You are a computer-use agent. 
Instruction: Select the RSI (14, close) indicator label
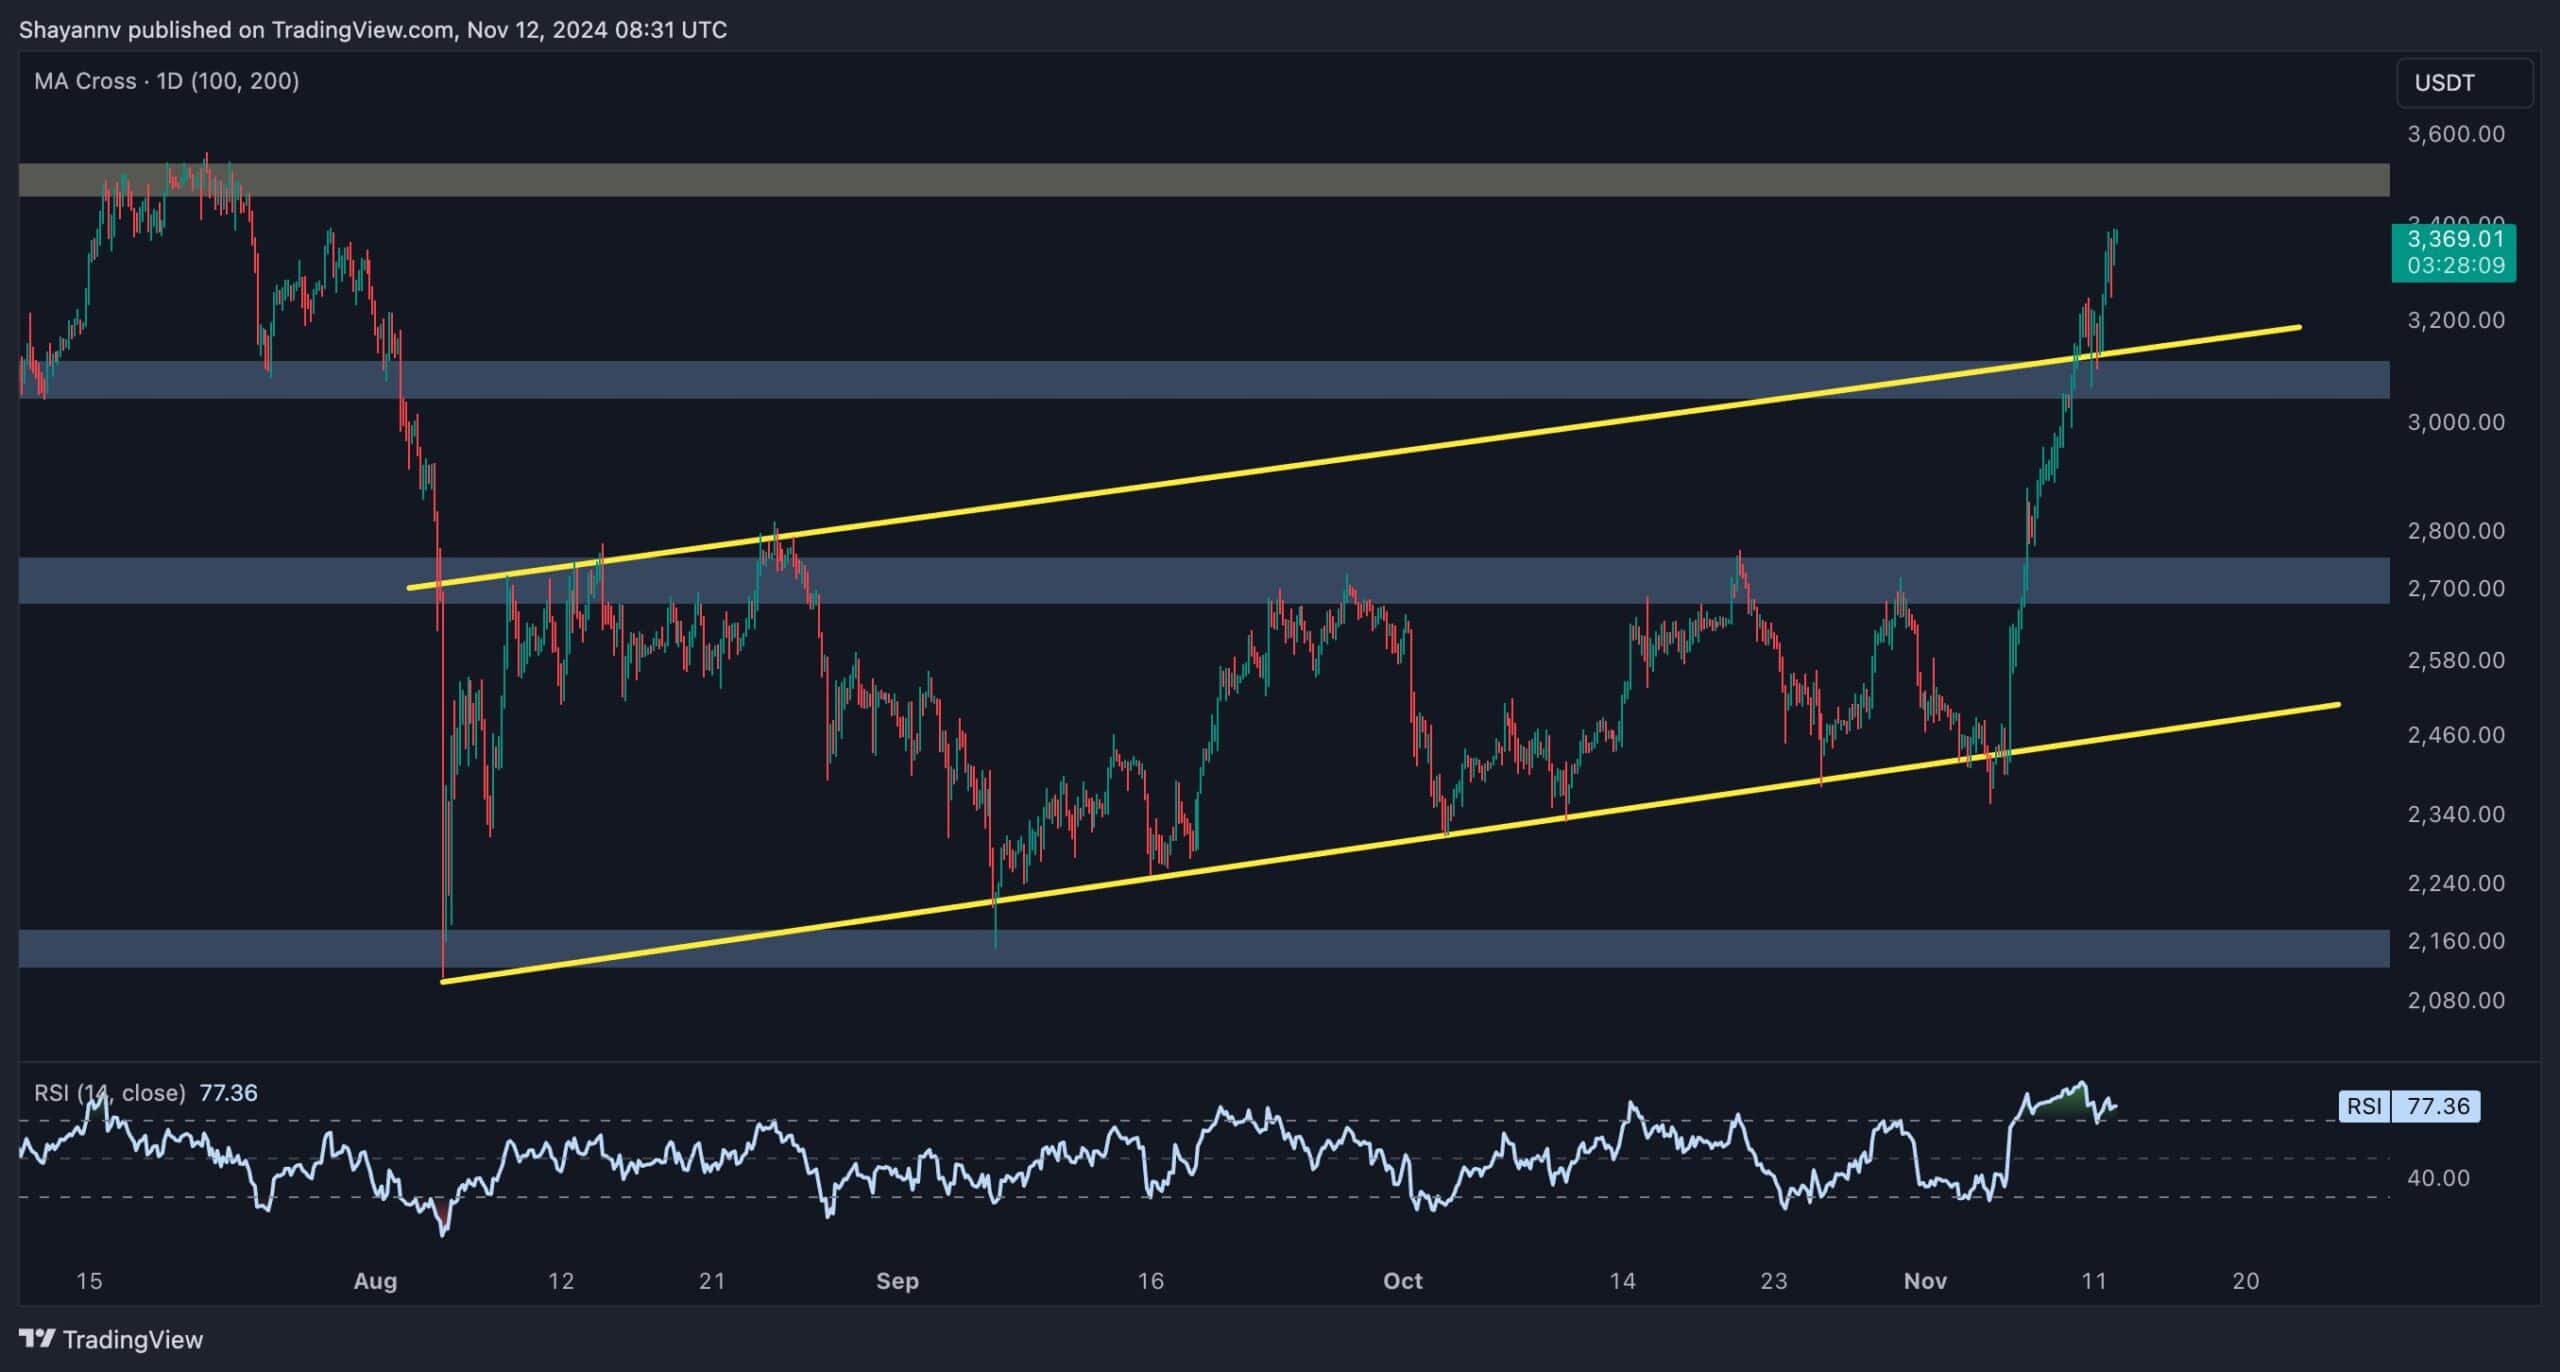point(110,1092)
